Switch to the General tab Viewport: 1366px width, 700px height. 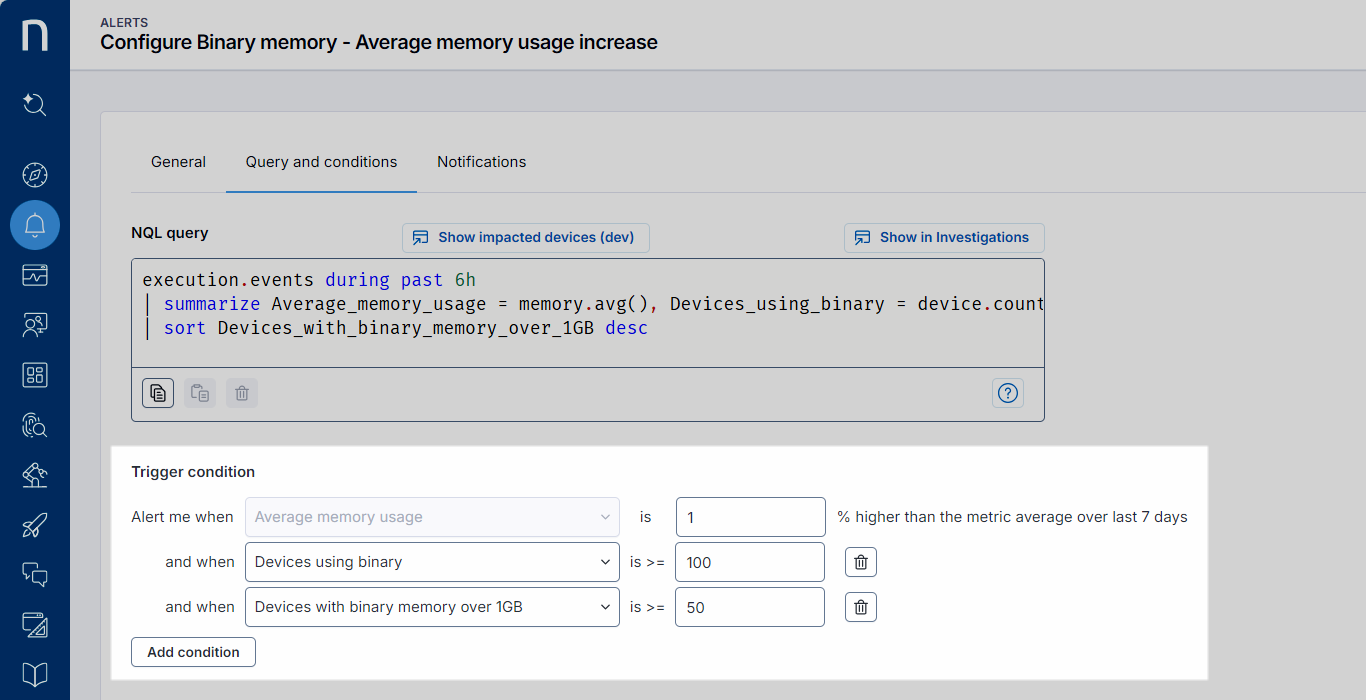178,162
